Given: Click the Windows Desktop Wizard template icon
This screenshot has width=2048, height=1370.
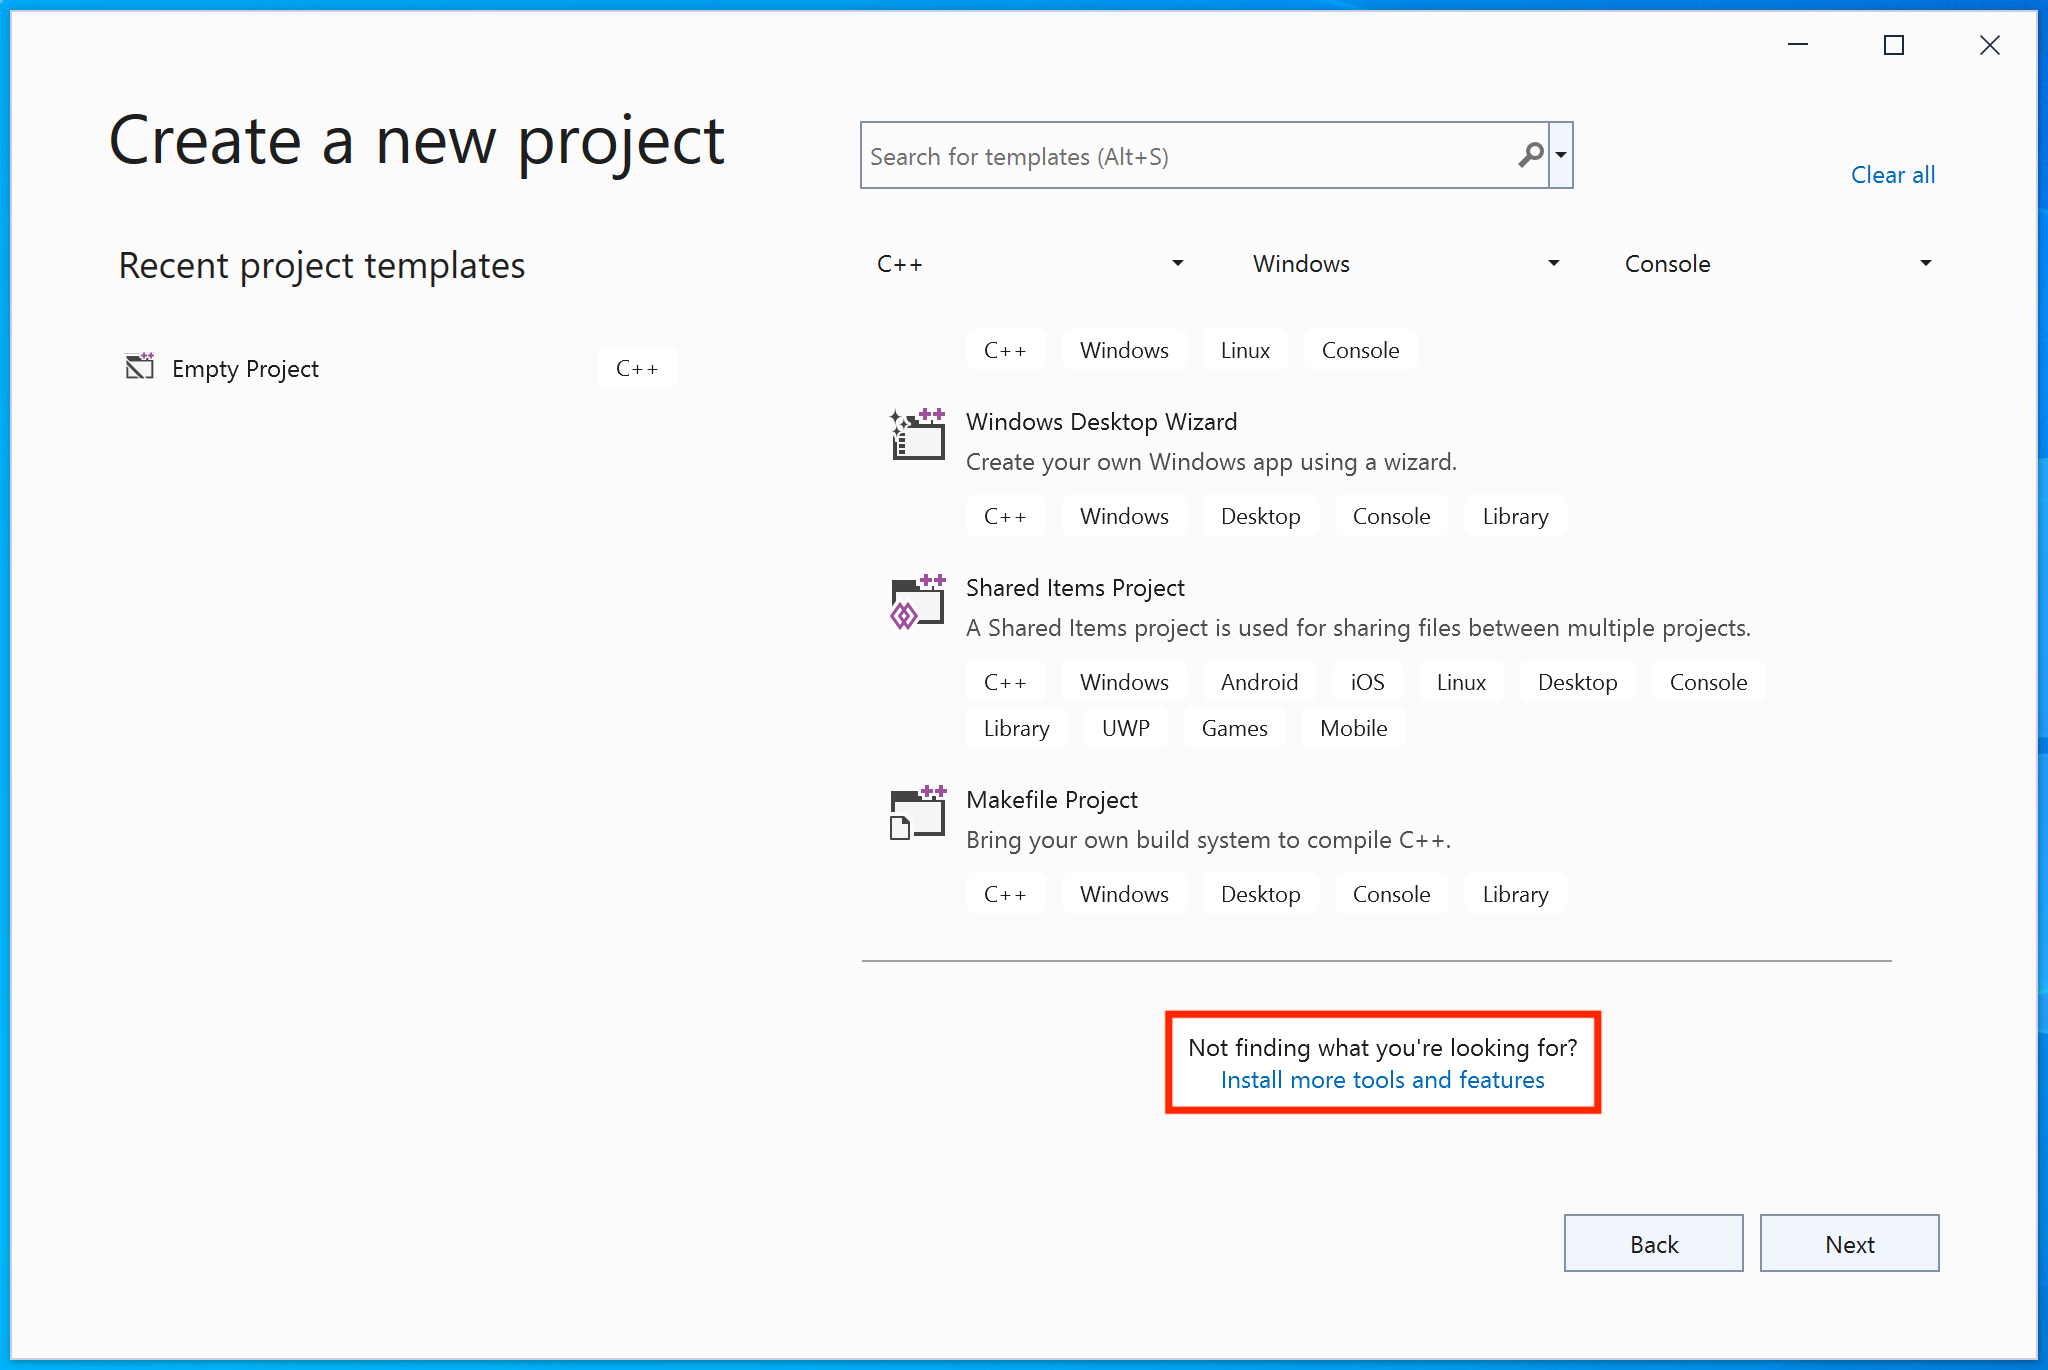Looking at the screenshot, I should point(917,434).
